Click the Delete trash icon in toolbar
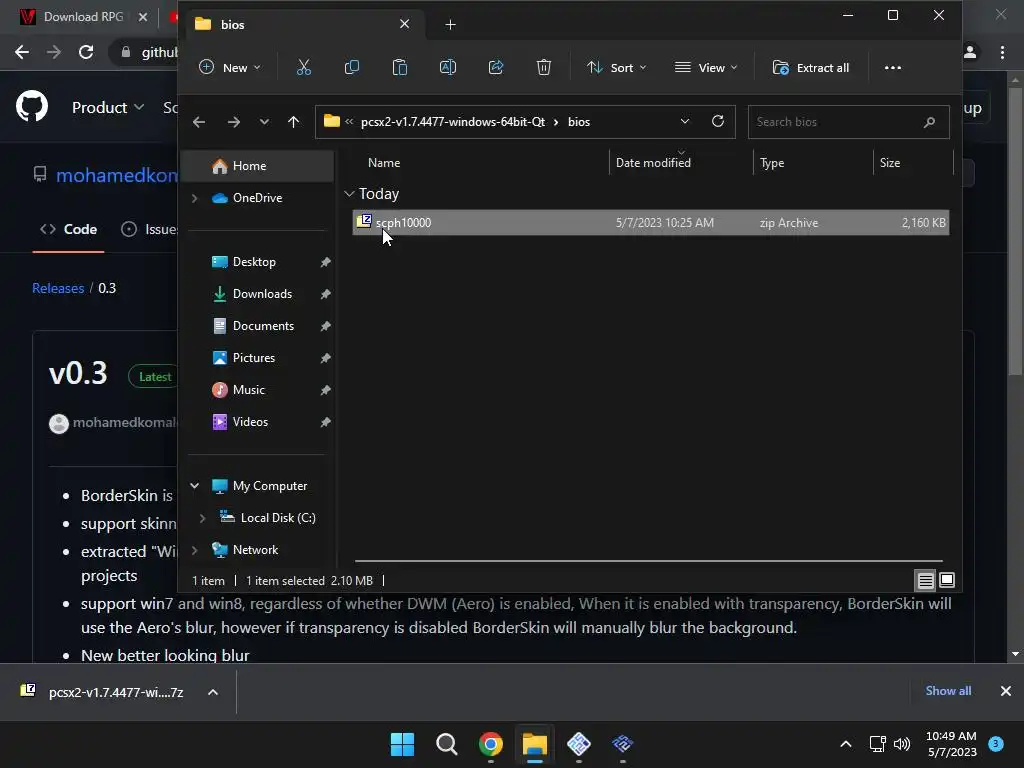The width and height of the screenshot is (1024, 768). pyautogui.click(x=543, y=67)
